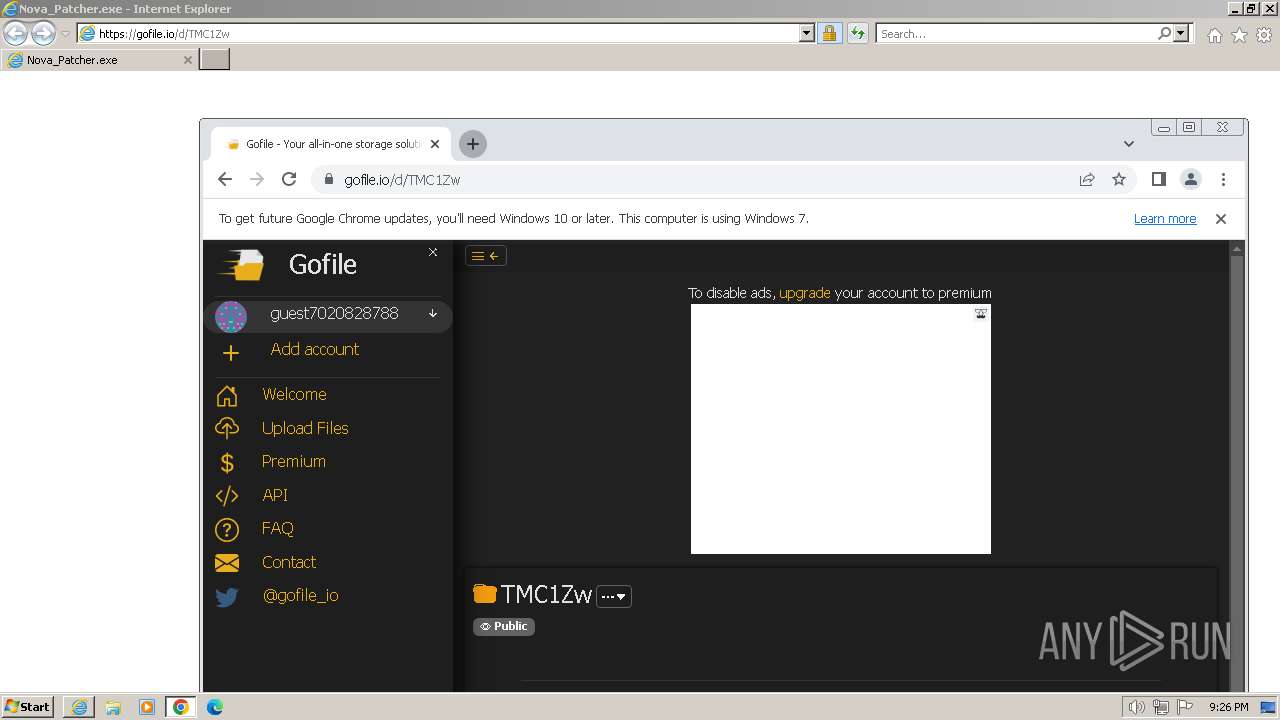1280x720 pixels.
Task: Open the Welcome page
Action: point(294,394)
